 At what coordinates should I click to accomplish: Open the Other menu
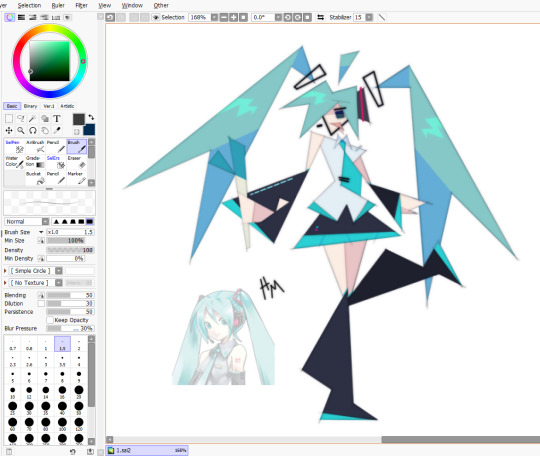[x=161, y=6]
